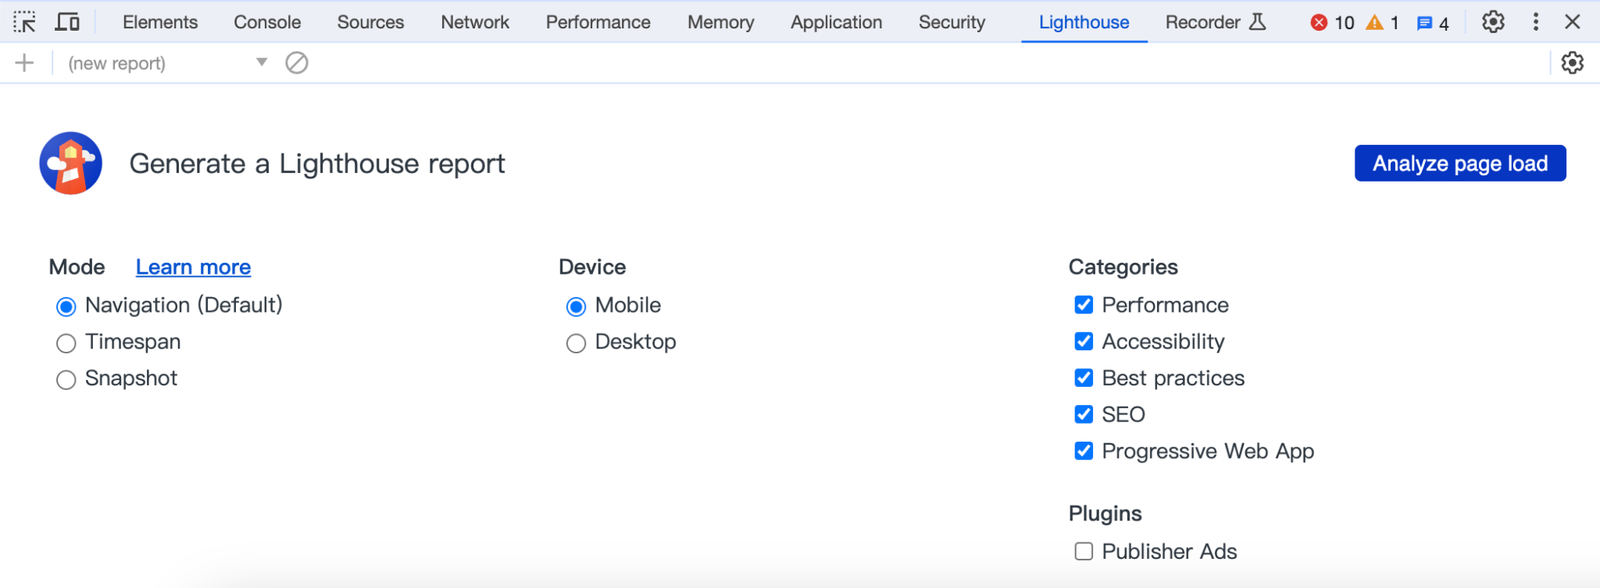Image resolution: width=1600 pixels, height=588 pixels.
Task: Click the Recorder tab's flask icon
Action: [1258, 22]
